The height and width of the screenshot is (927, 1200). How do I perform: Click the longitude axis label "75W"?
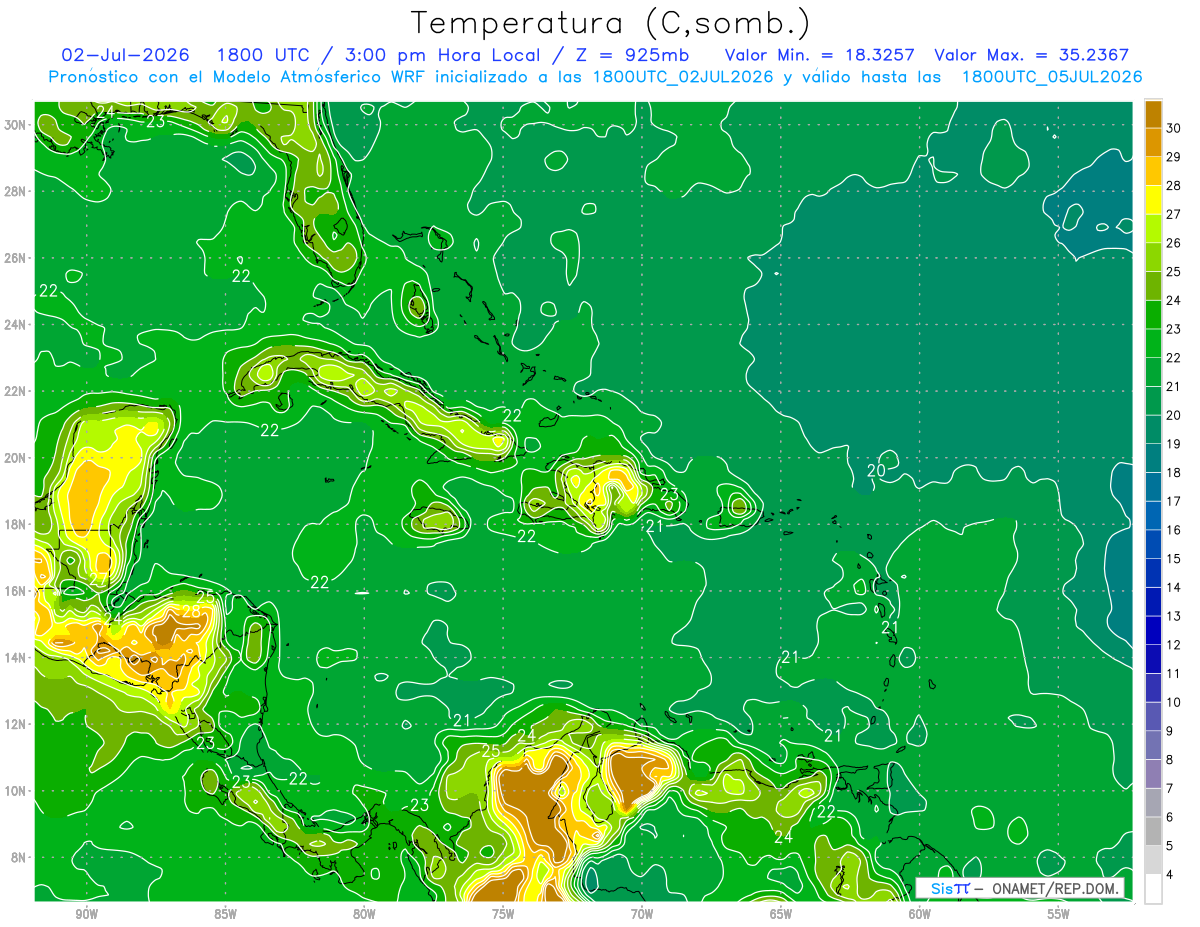point(503,913)
